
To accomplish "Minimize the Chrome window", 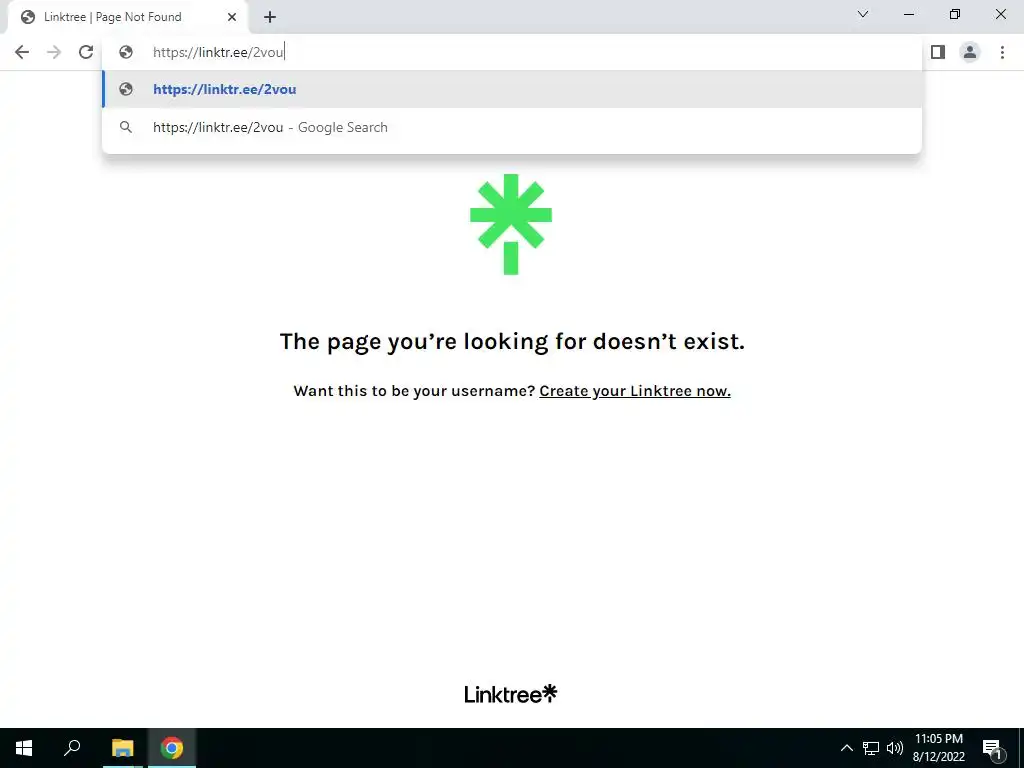I will click(x=909, y=14).
